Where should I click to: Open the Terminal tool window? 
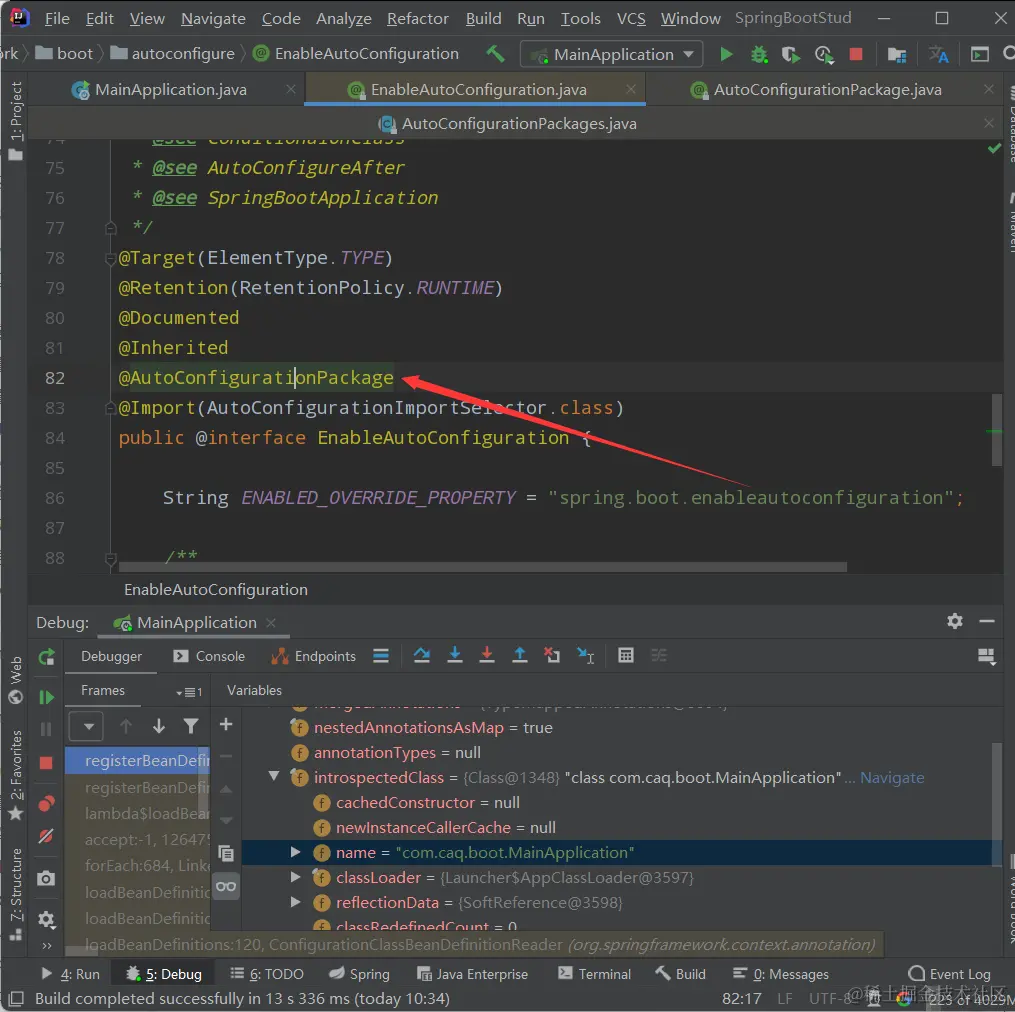click(x=594, y=974)
